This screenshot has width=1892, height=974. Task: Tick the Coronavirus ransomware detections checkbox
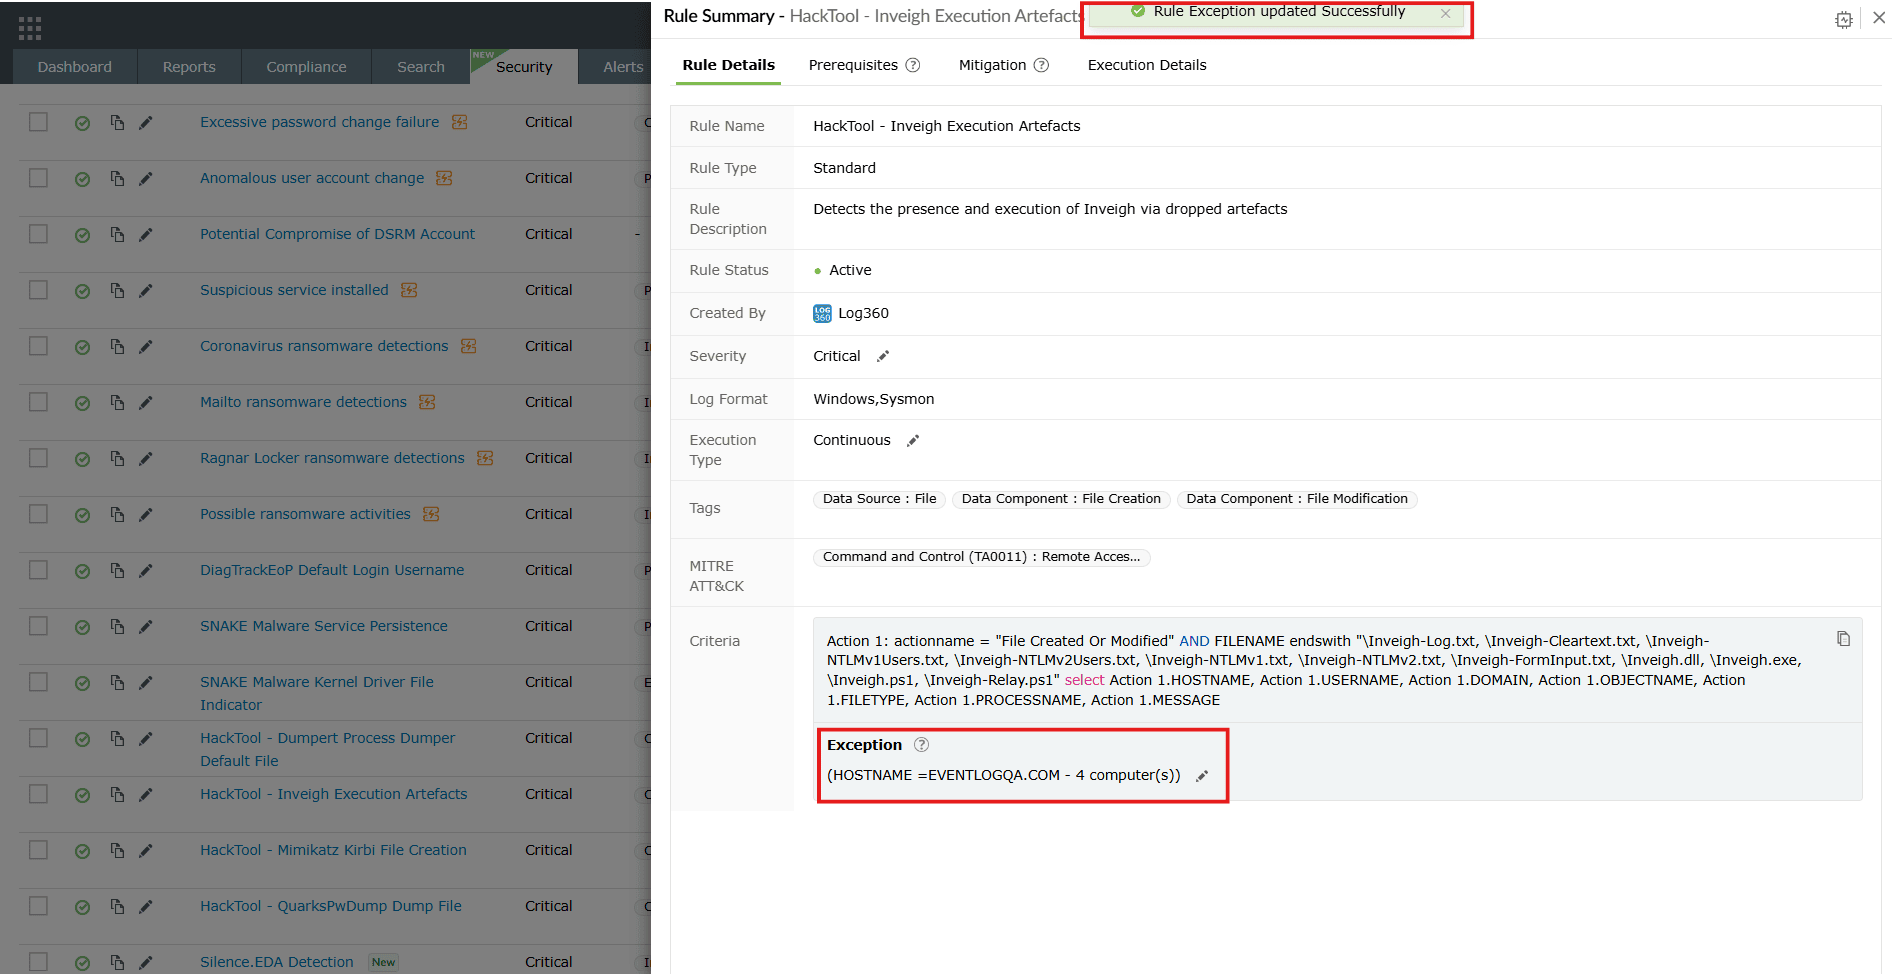(38, 346)
